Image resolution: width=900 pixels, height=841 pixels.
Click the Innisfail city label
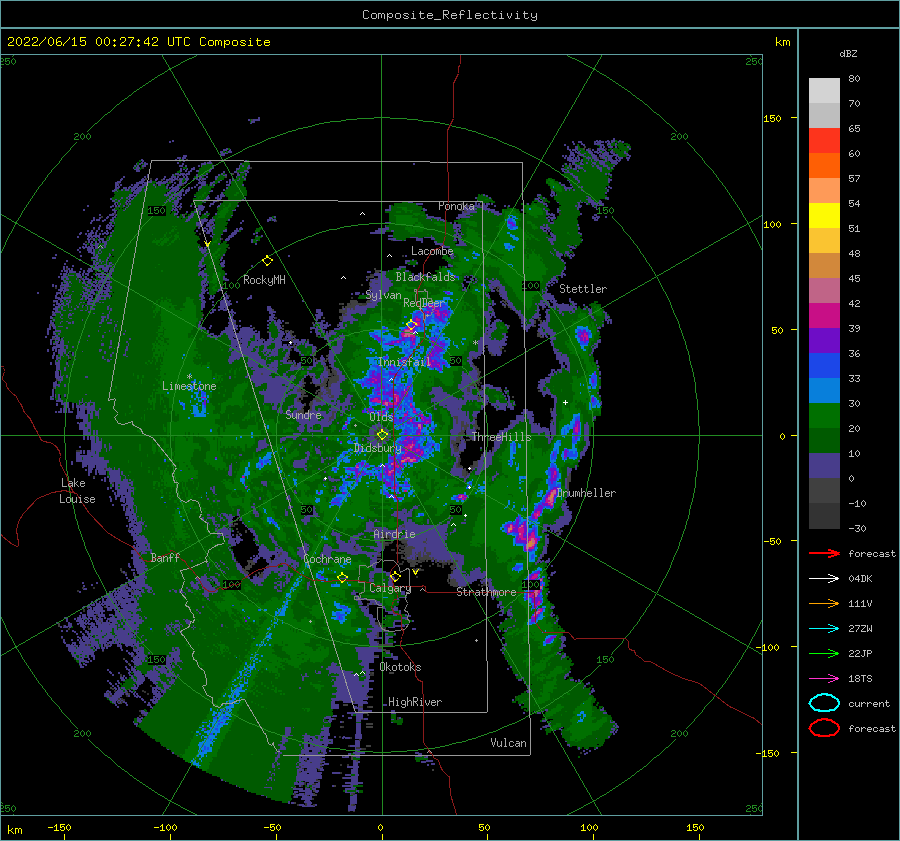[404, 362]
